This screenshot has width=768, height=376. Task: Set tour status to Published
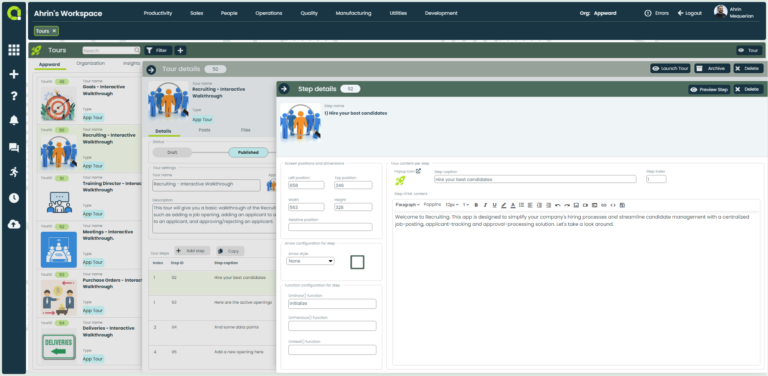pos(248,152)
